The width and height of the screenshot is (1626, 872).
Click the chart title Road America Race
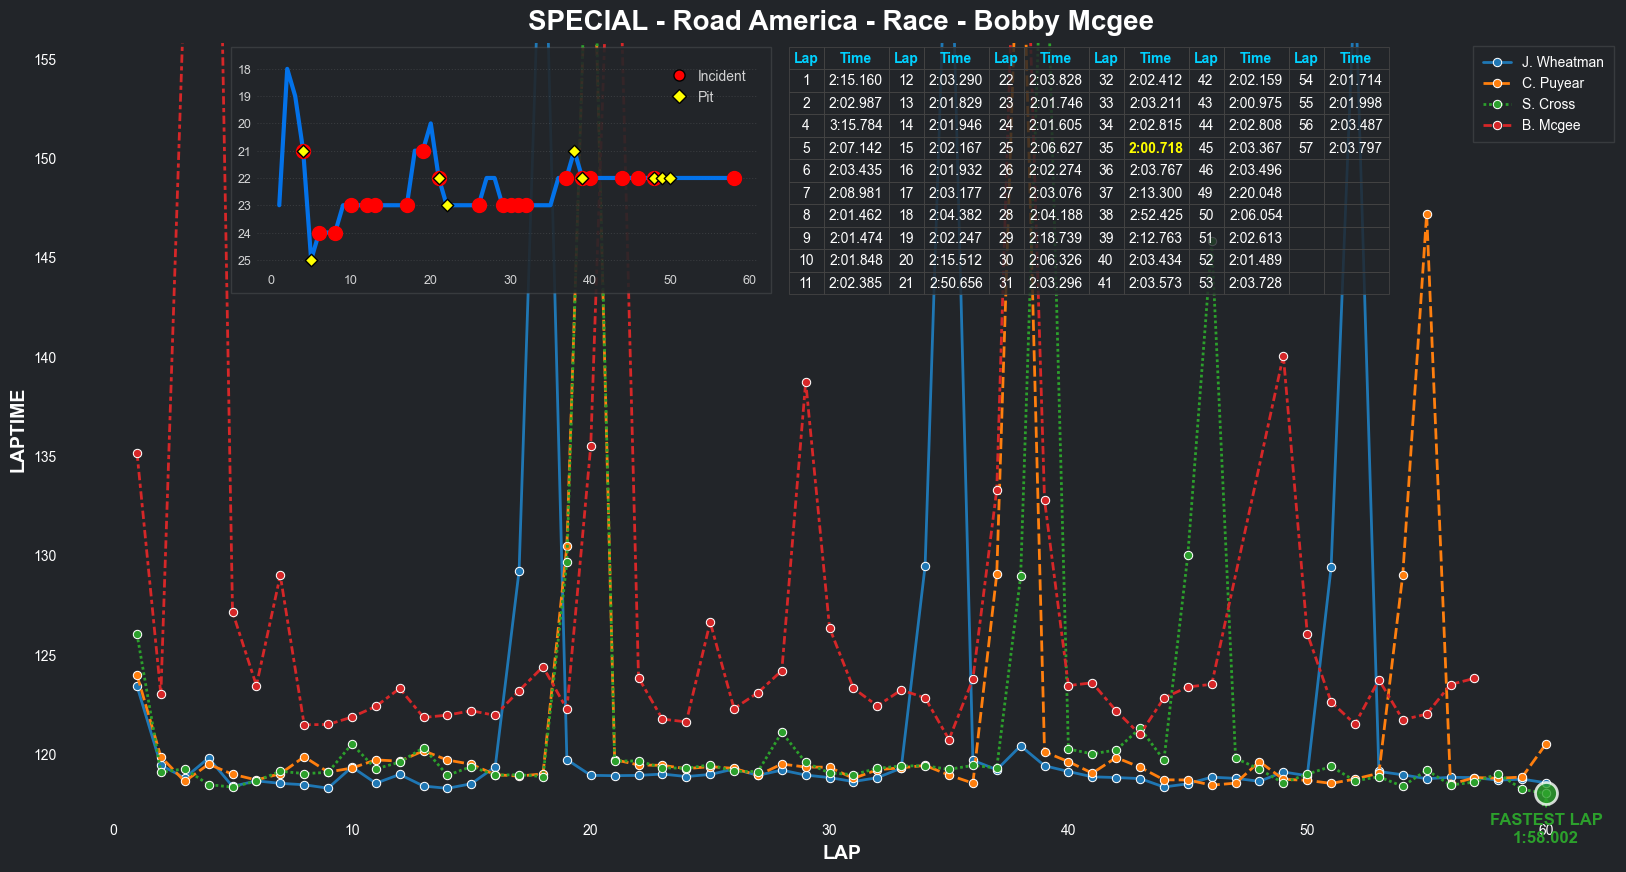point(840,21)
